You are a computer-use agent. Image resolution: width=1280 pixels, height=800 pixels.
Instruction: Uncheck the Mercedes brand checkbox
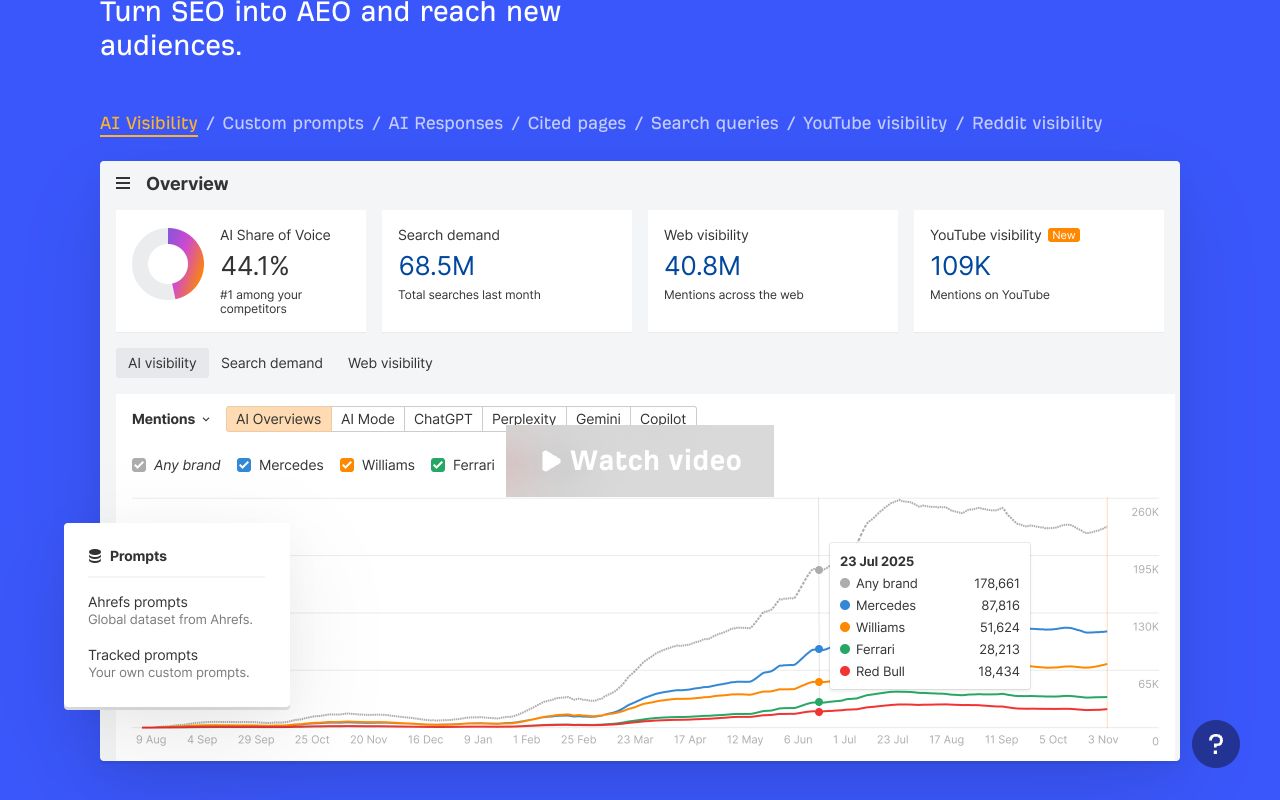point(244,465)
